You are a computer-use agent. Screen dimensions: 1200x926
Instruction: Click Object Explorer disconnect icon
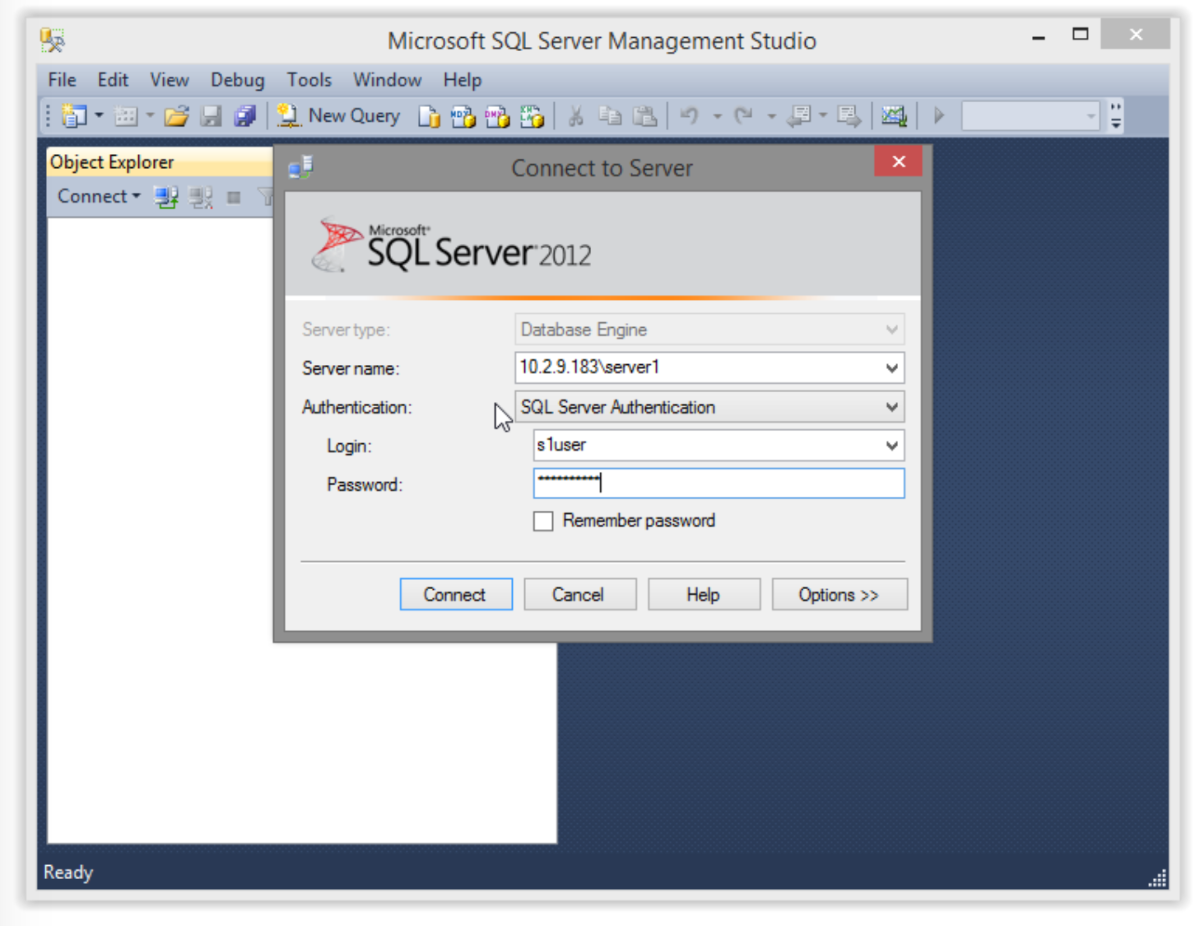pos(201,197)
